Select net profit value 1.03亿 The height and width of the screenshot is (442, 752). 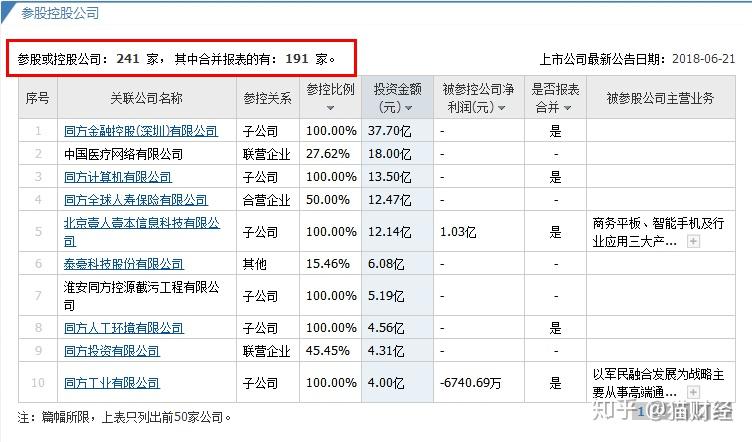(458, 232)
